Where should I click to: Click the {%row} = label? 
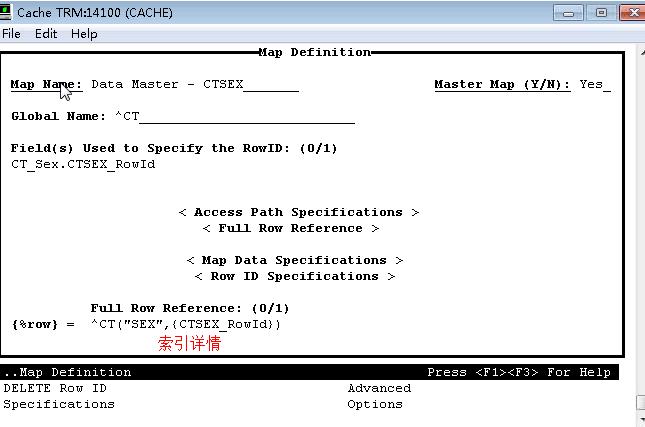coord(43,325)
